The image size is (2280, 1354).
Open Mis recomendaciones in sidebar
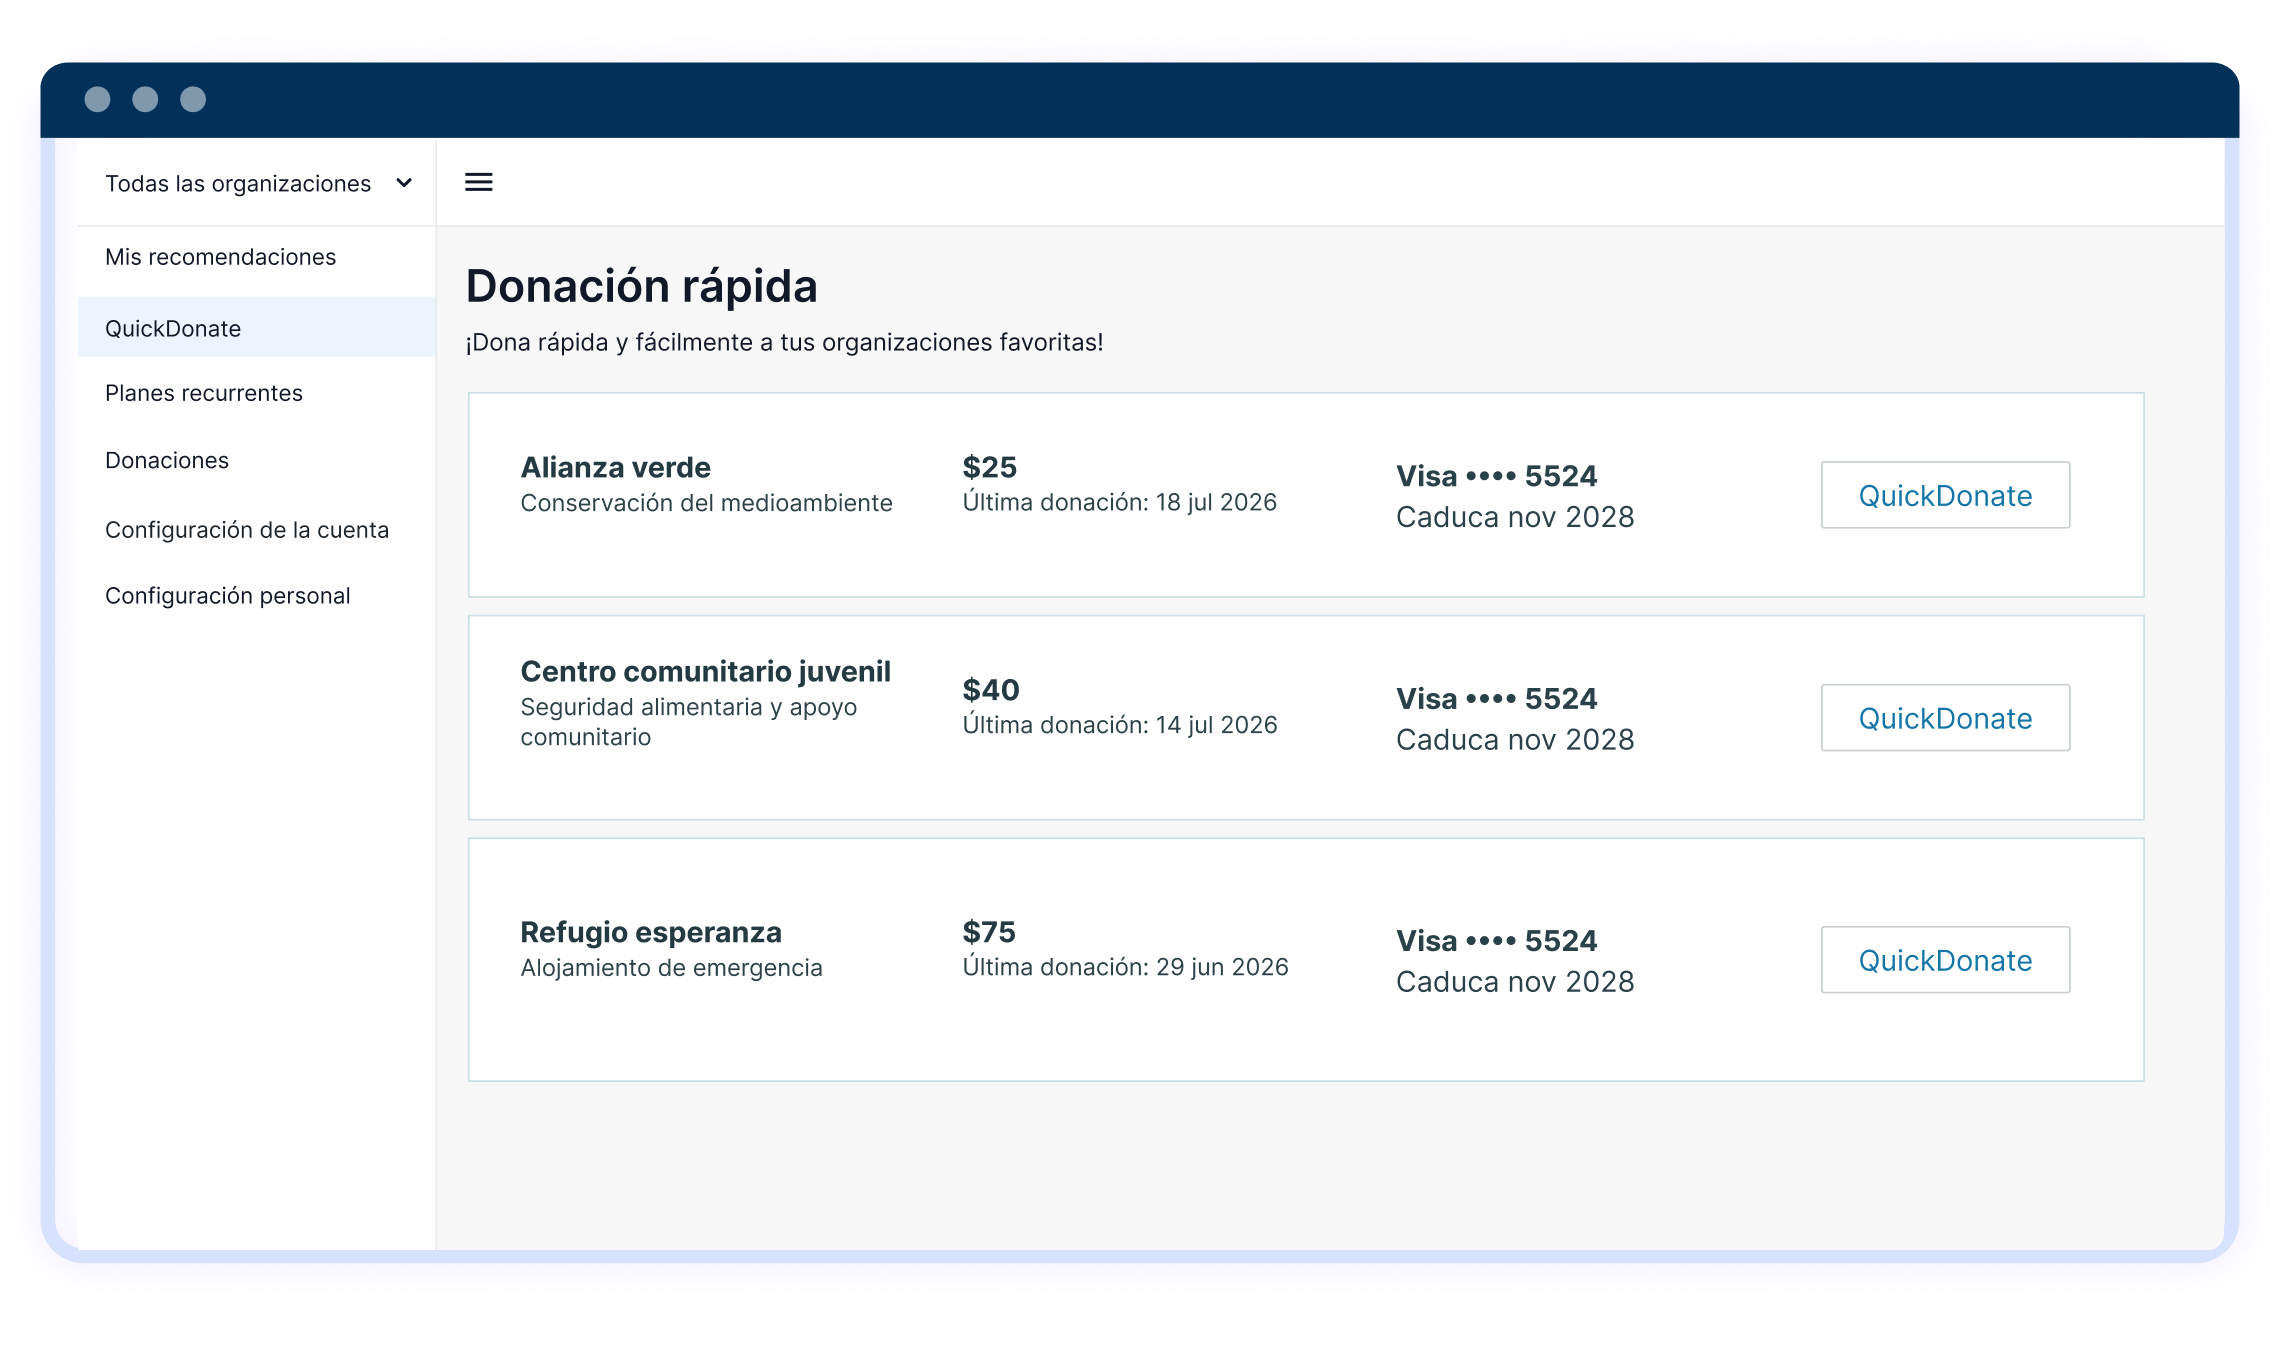tap(220, 257)
